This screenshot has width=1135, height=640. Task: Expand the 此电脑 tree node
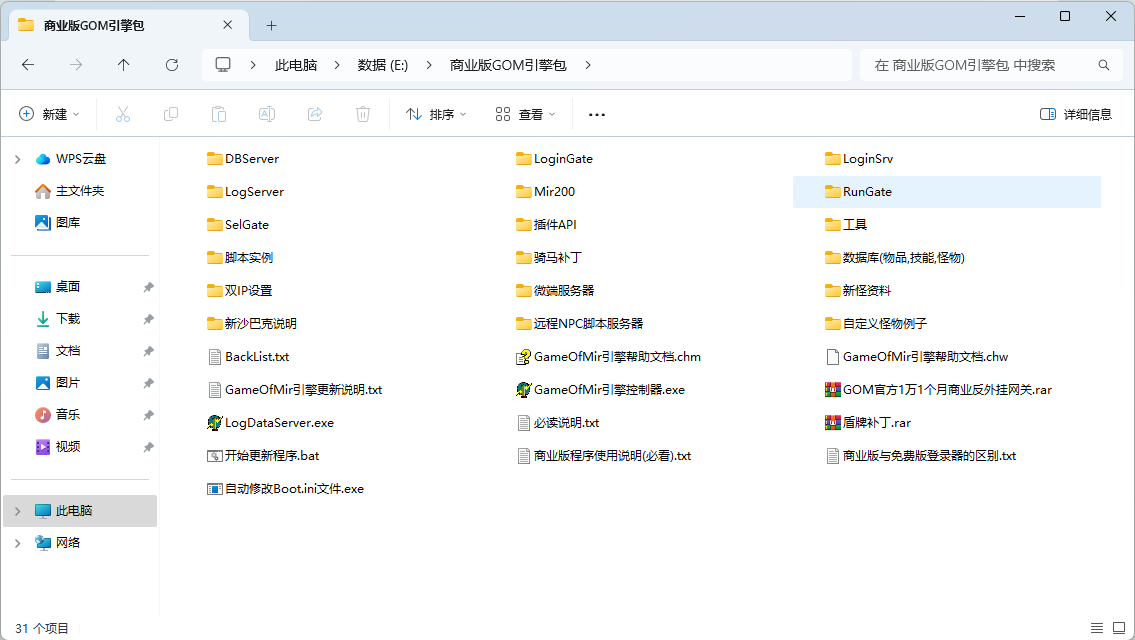(17, 511)
